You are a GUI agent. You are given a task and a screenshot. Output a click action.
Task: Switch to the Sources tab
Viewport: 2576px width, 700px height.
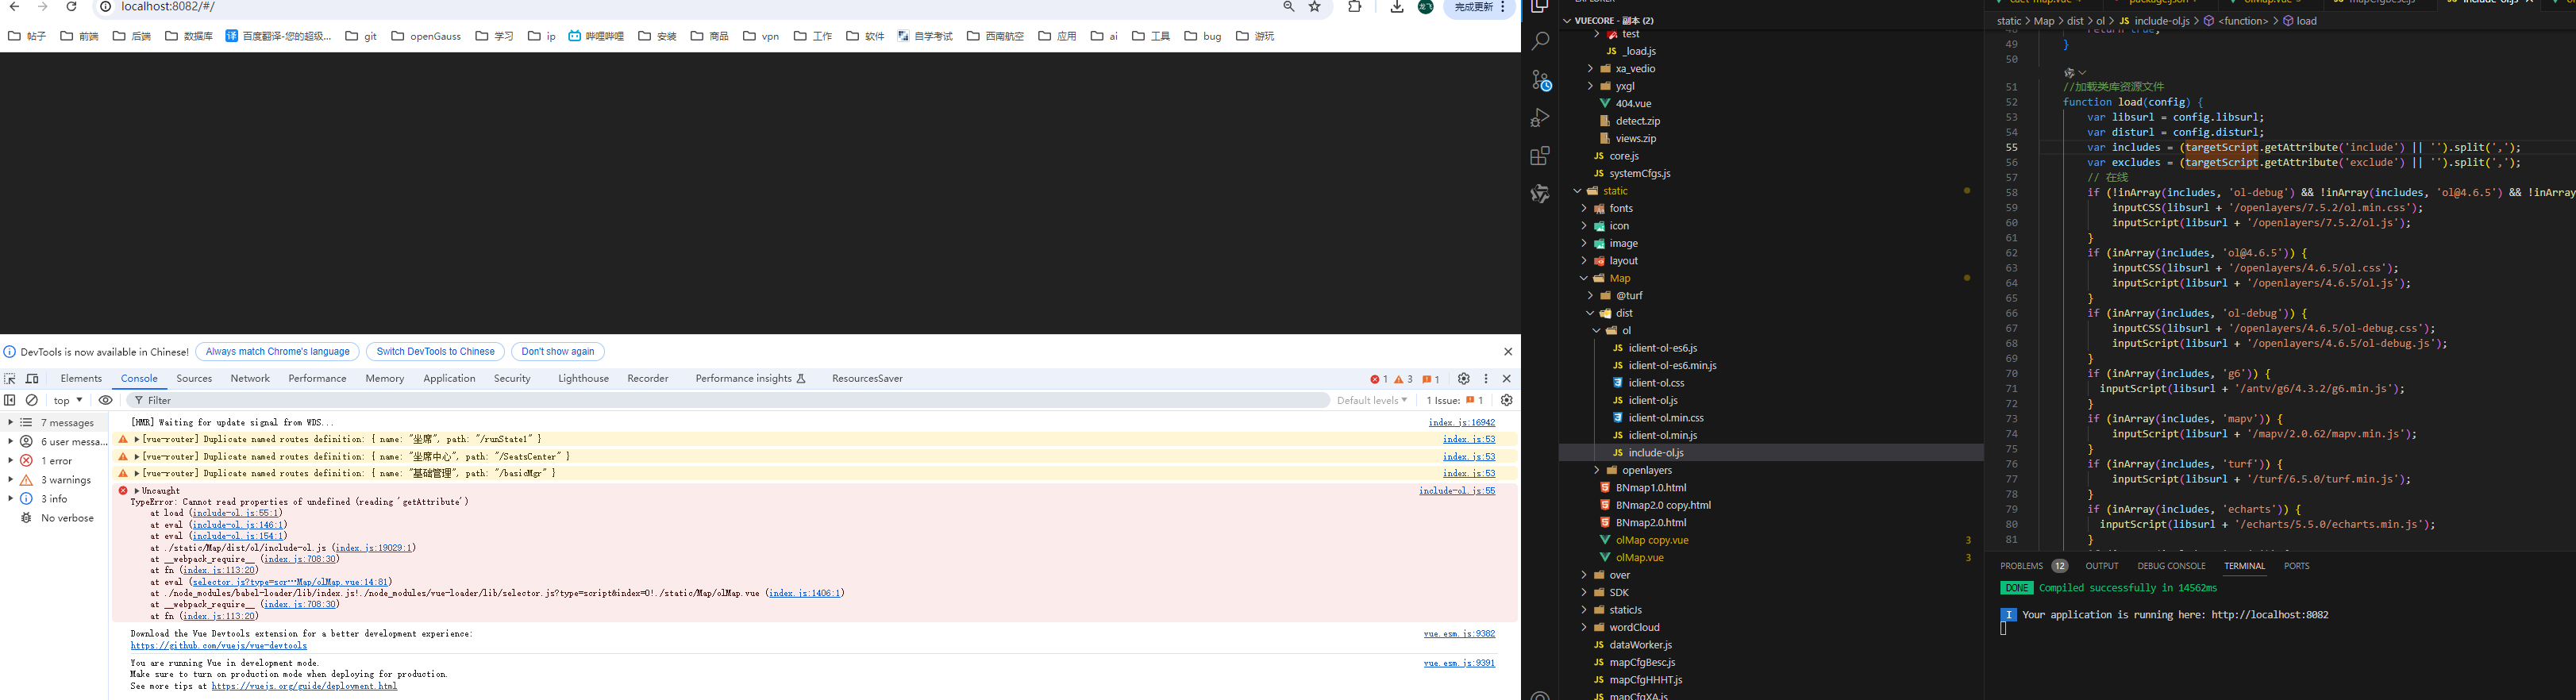tap(194, 379)
